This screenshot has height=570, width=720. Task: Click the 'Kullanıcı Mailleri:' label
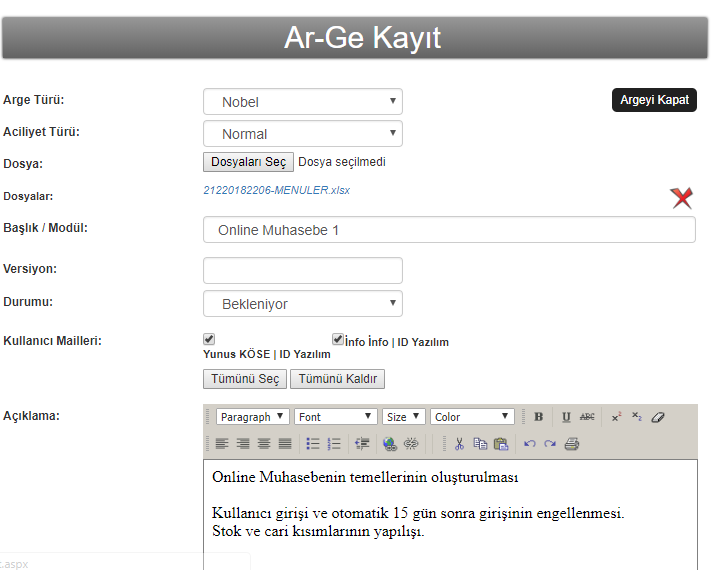(x=52, y=341)
